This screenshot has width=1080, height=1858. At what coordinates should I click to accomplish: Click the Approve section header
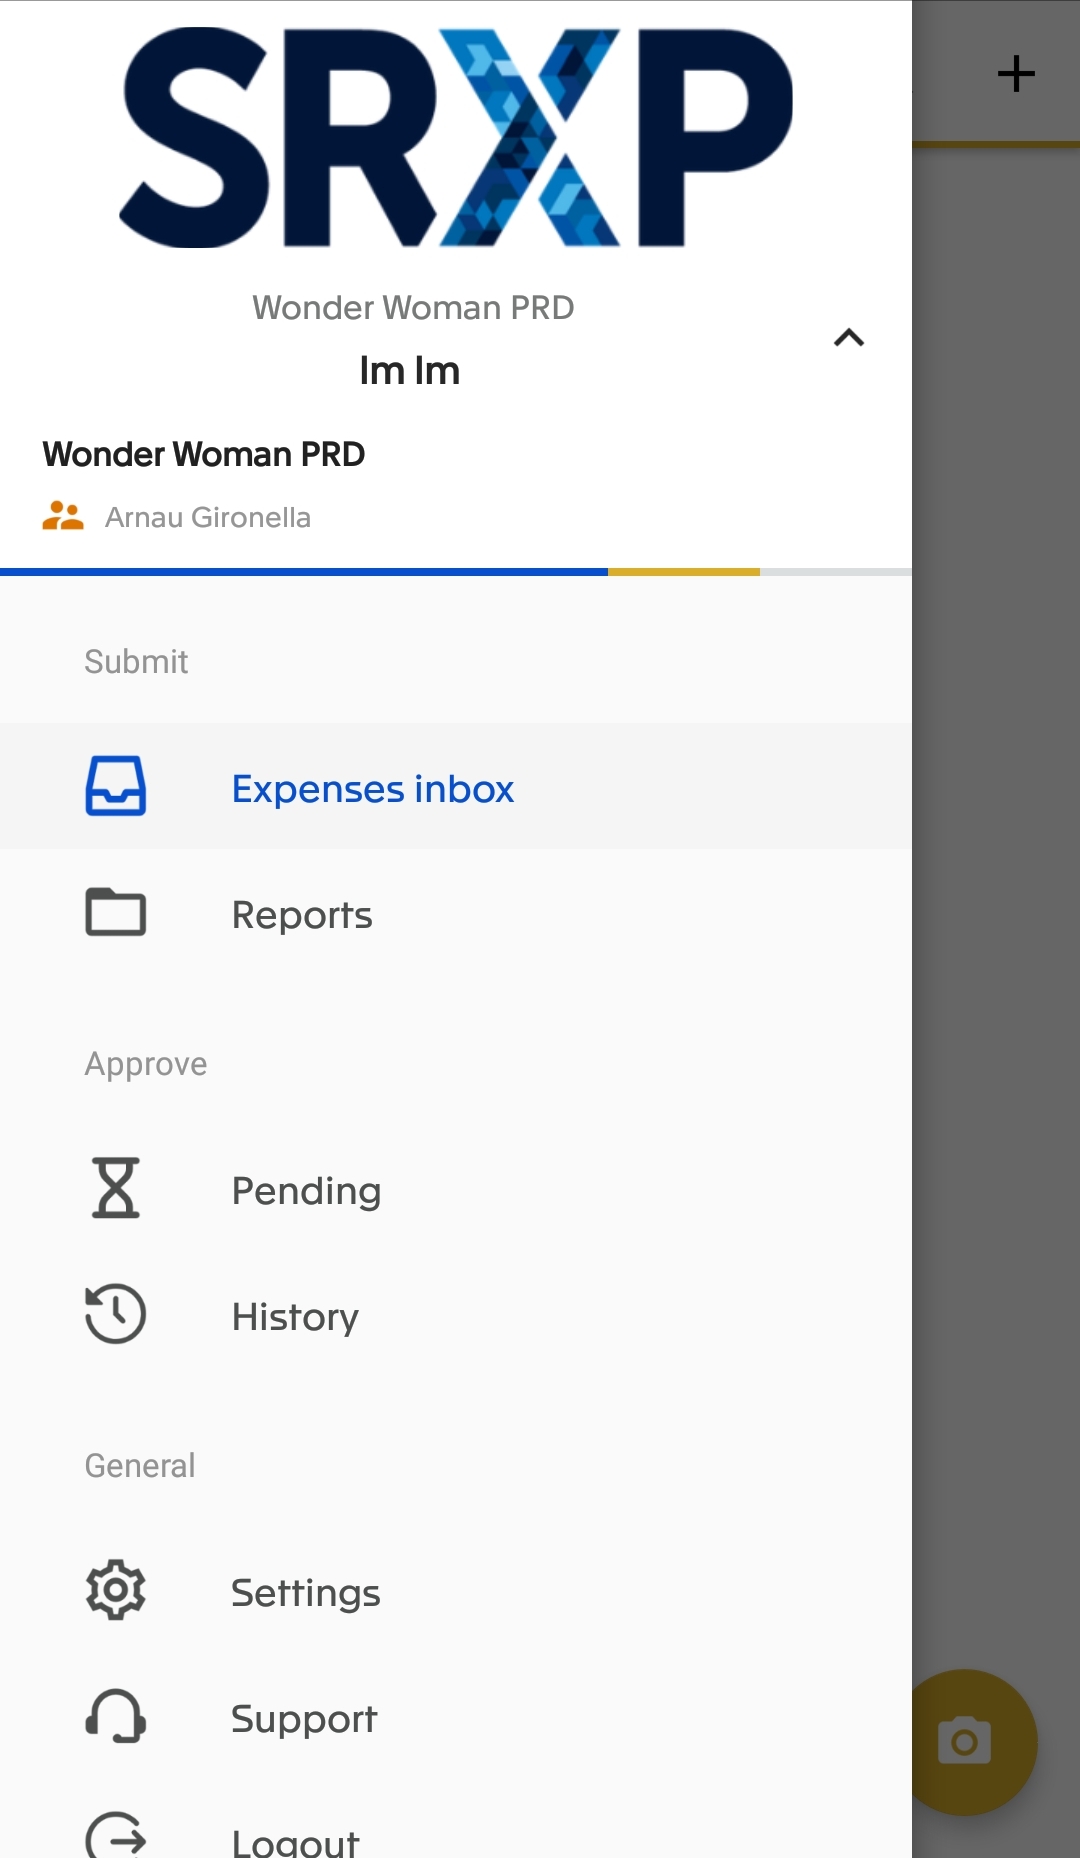(x=146, y=1064)
